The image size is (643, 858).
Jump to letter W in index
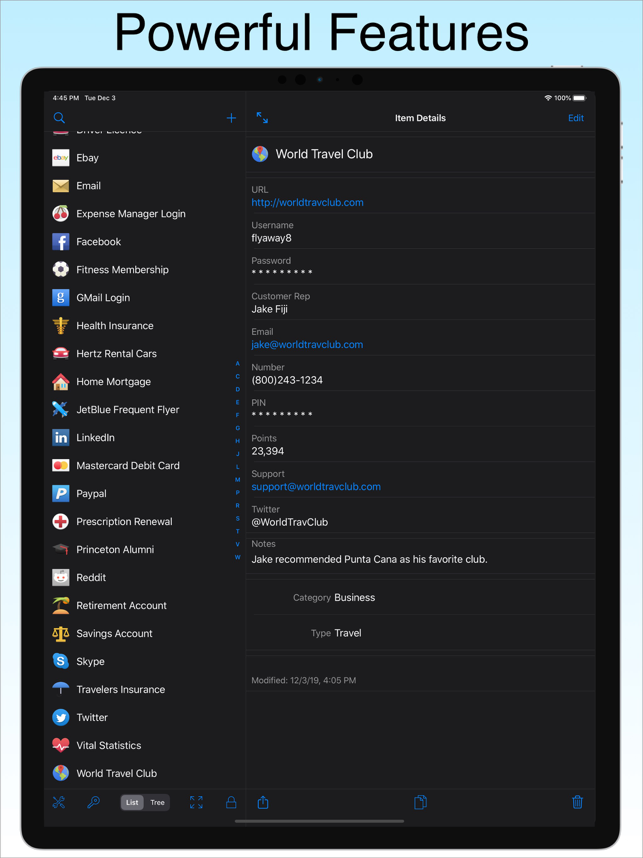(x=237, y=557)
